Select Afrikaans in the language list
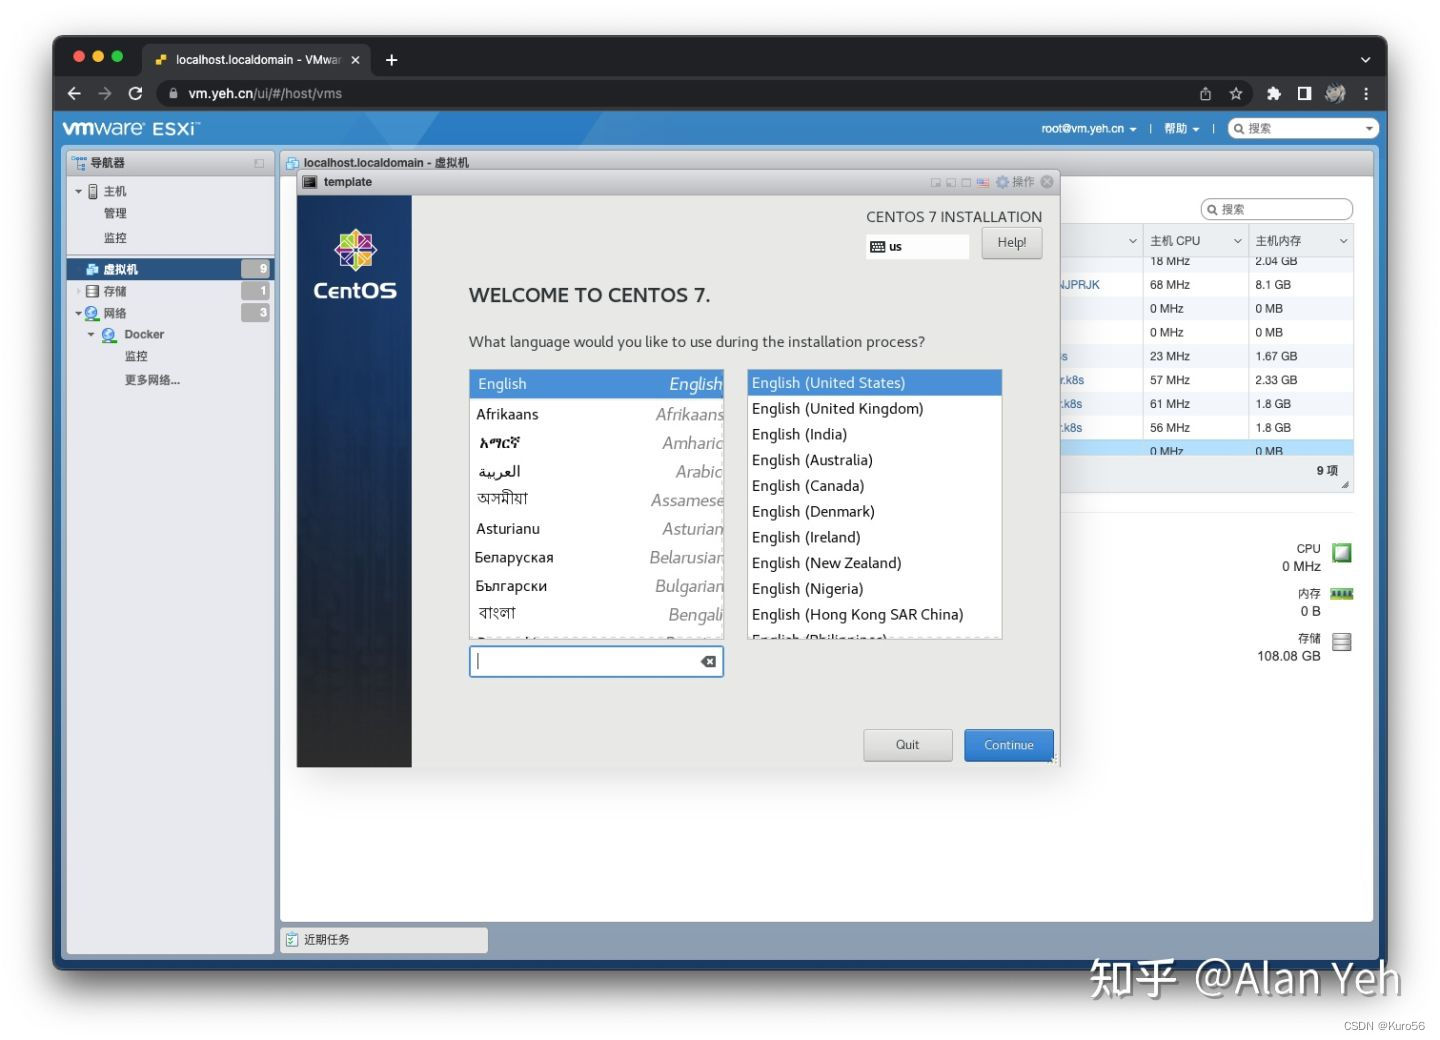This screenshot has height=1040, width=1440. [x=596, y=414]
